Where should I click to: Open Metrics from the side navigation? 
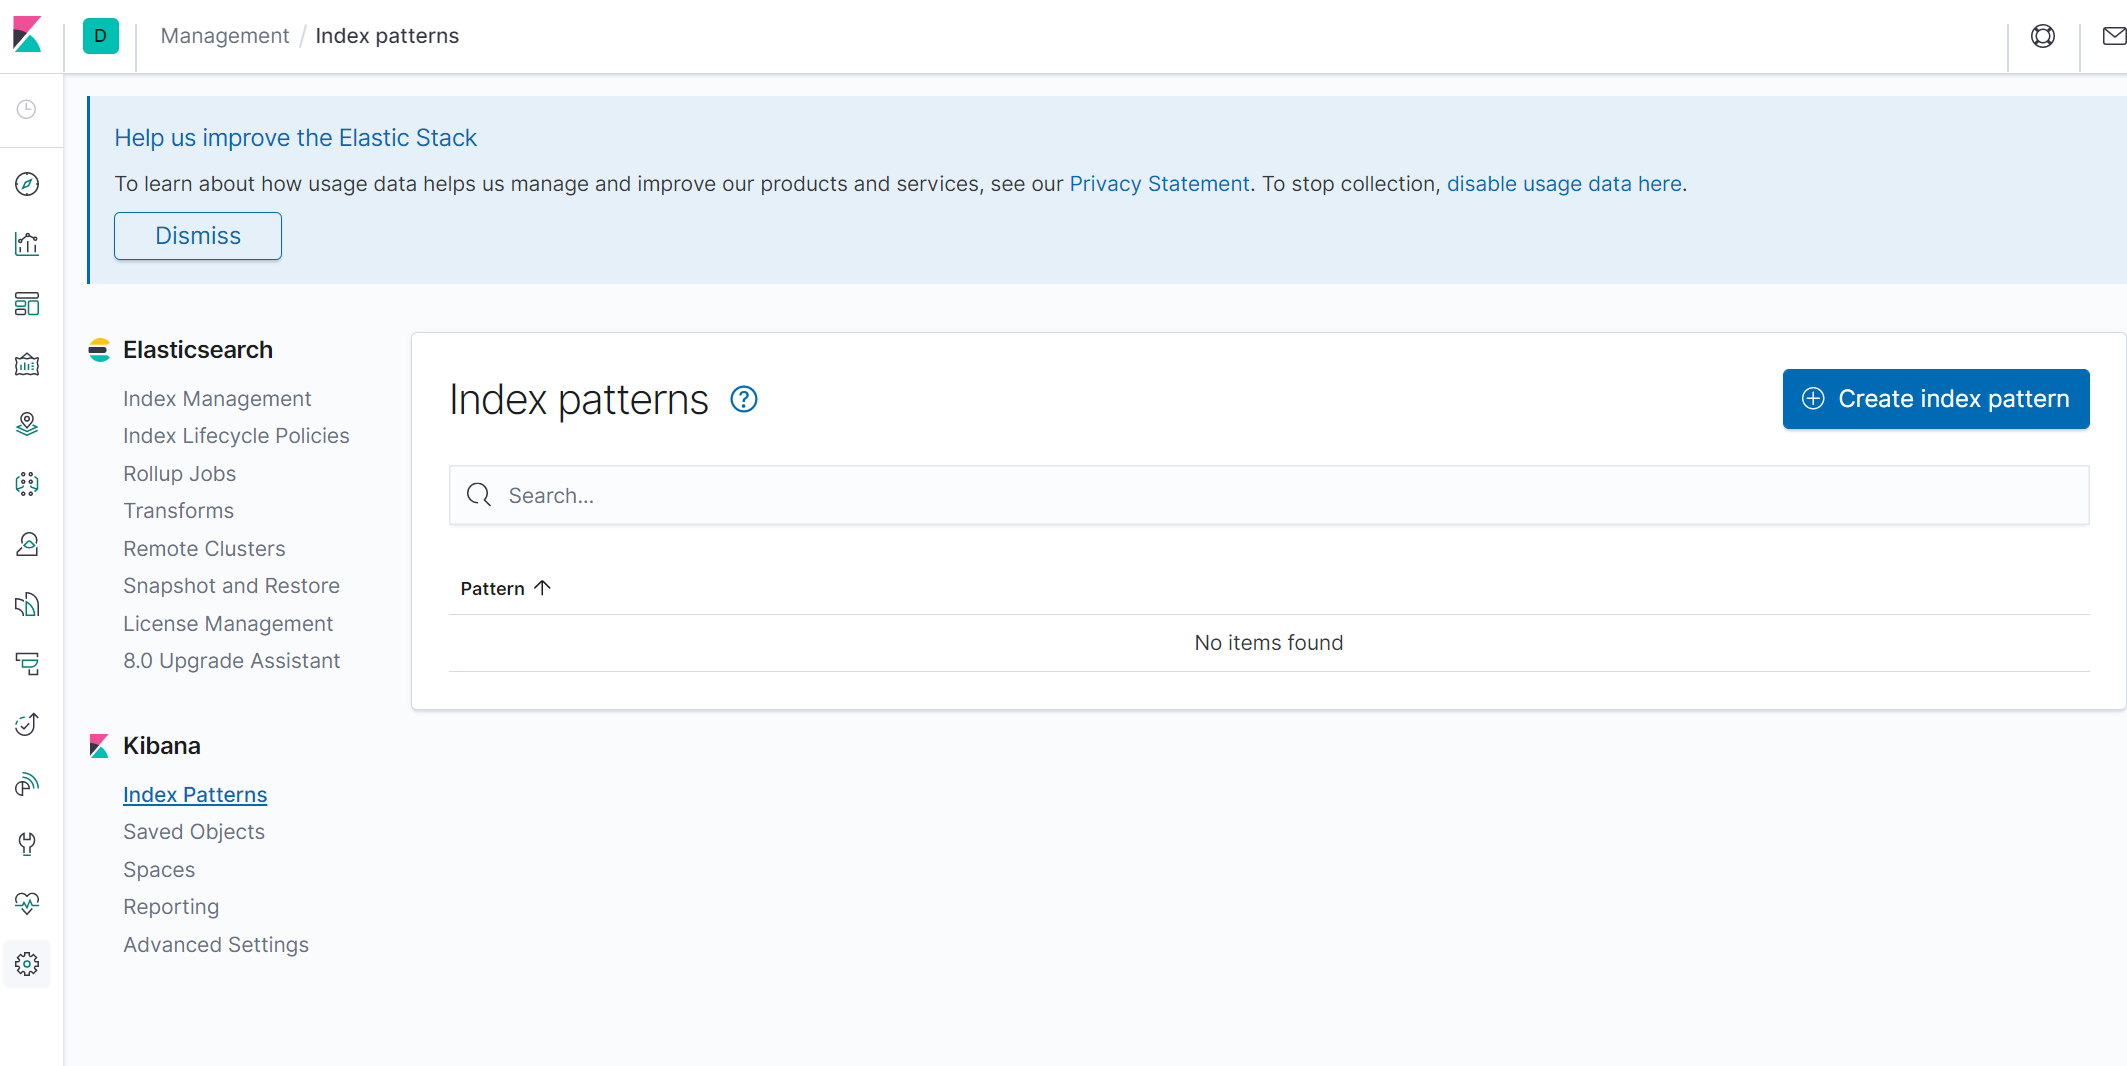(x=27, y=544)
